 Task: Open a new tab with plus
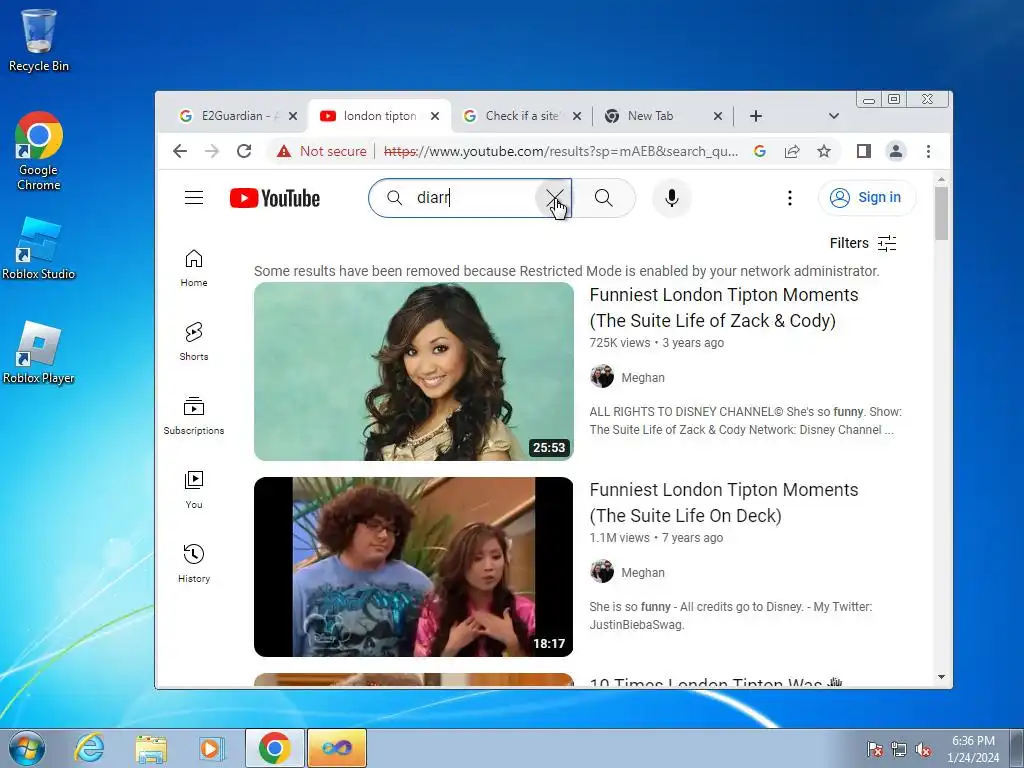point(756,116)
